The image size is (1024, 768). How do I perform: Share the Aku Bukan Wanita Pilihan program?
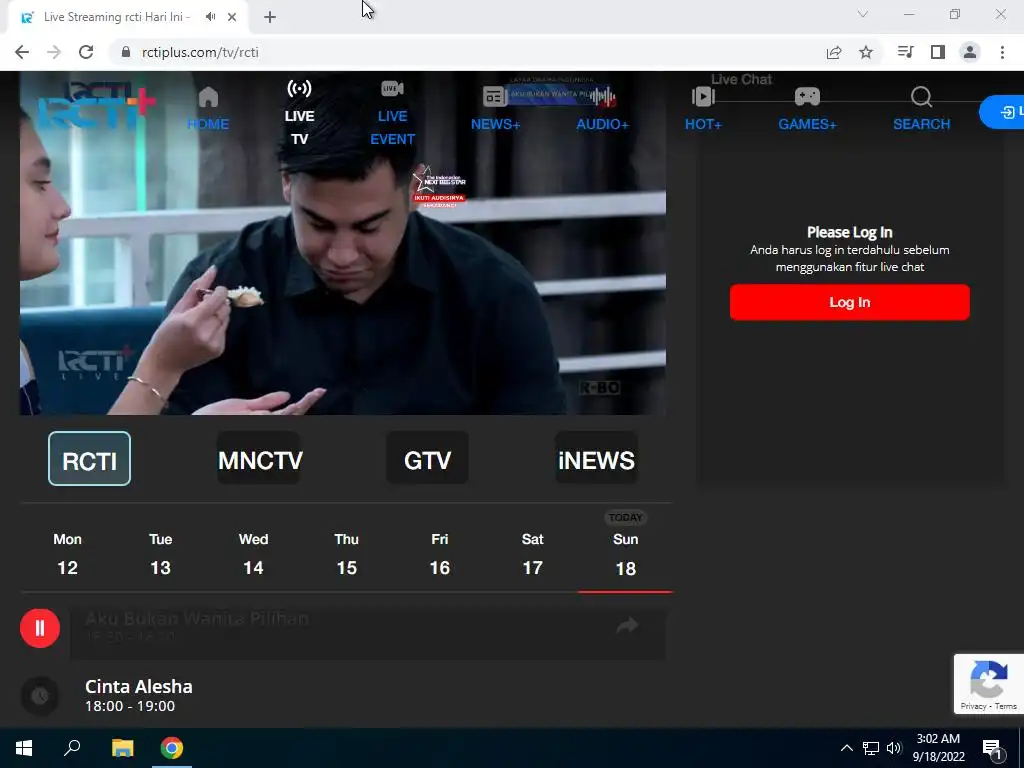click(x=627, y=626)
